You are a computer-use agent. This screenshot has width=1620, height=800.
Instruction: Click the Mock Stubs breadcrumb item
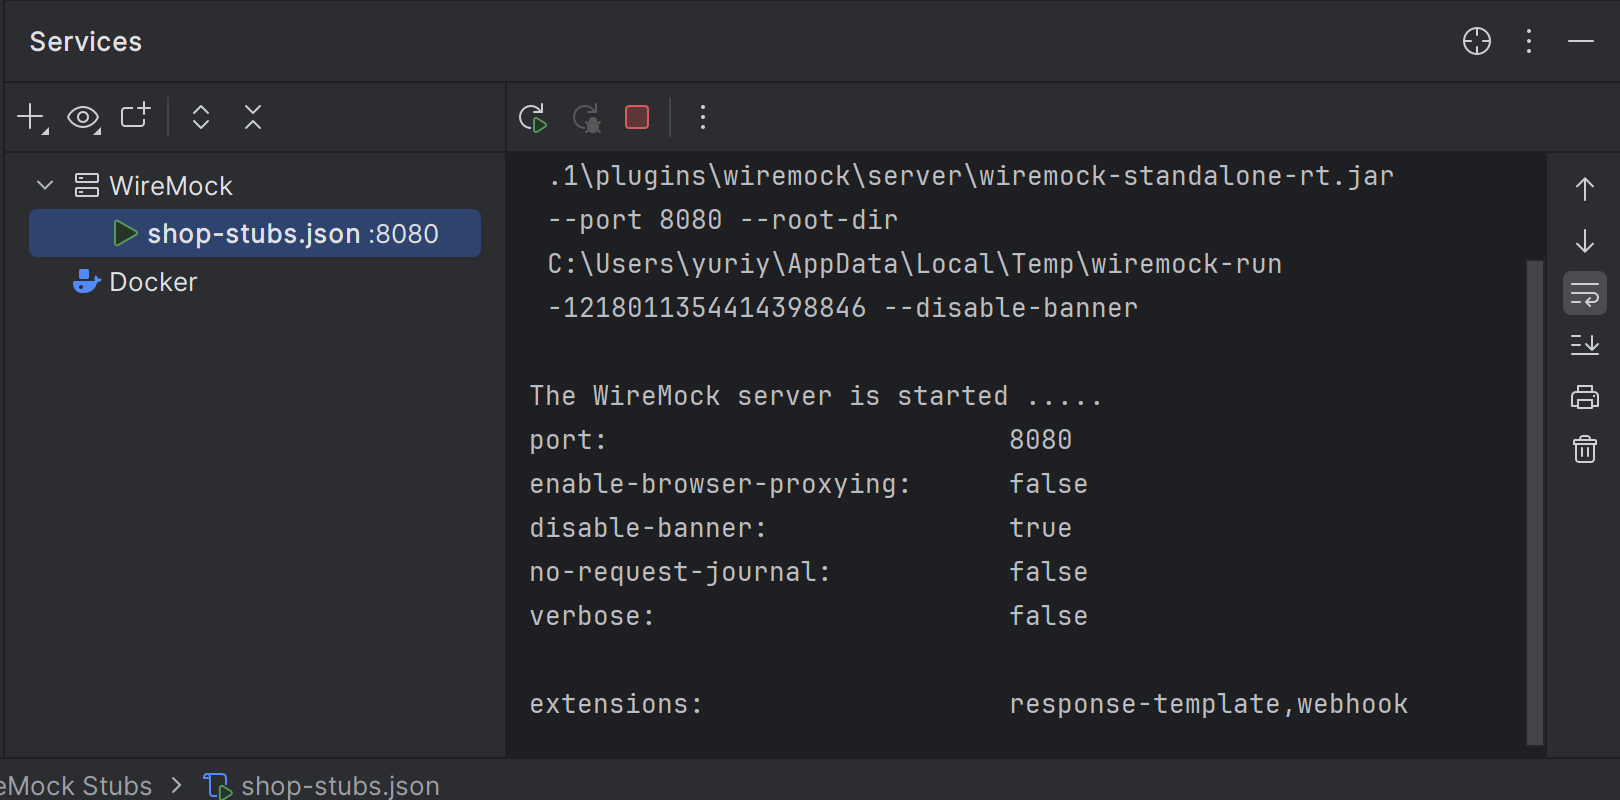pos(76,786)
